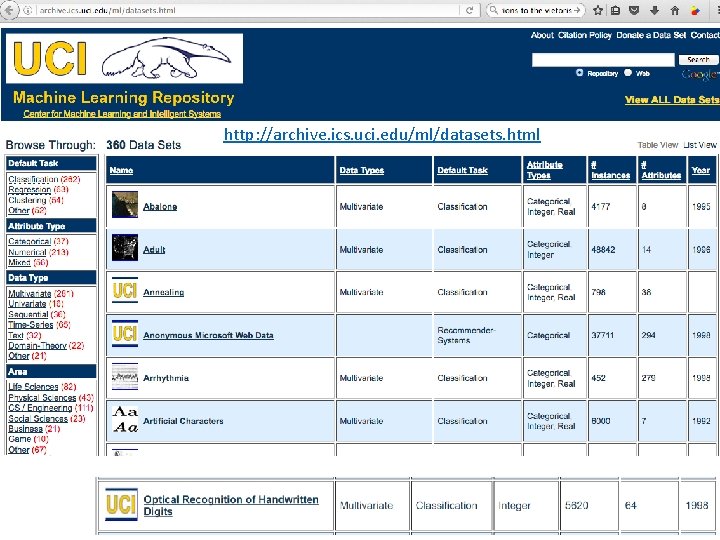The image size is (720, 540).
Task: Click View ALL Data Sets link
Action: click(x=672, y=100)
